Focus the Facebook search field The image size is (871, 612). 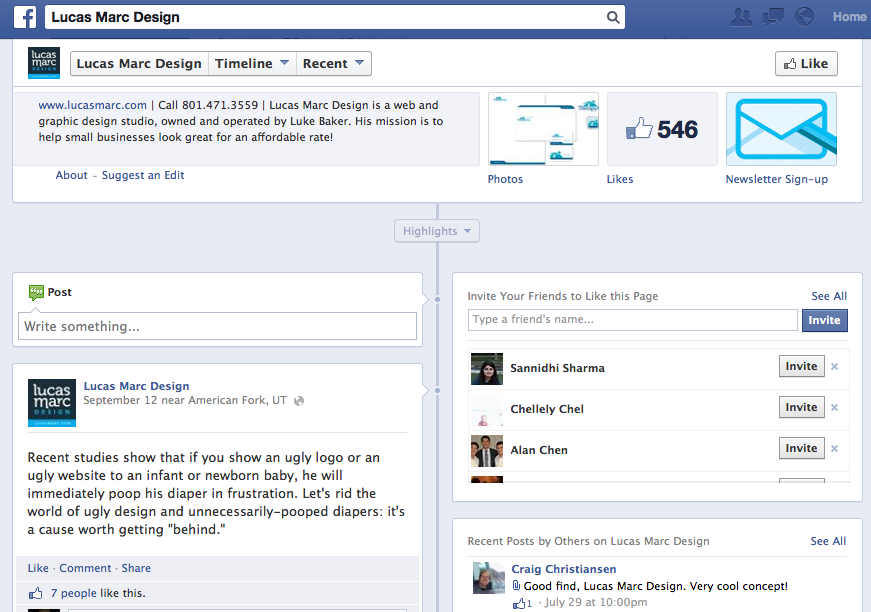[334, 17]
